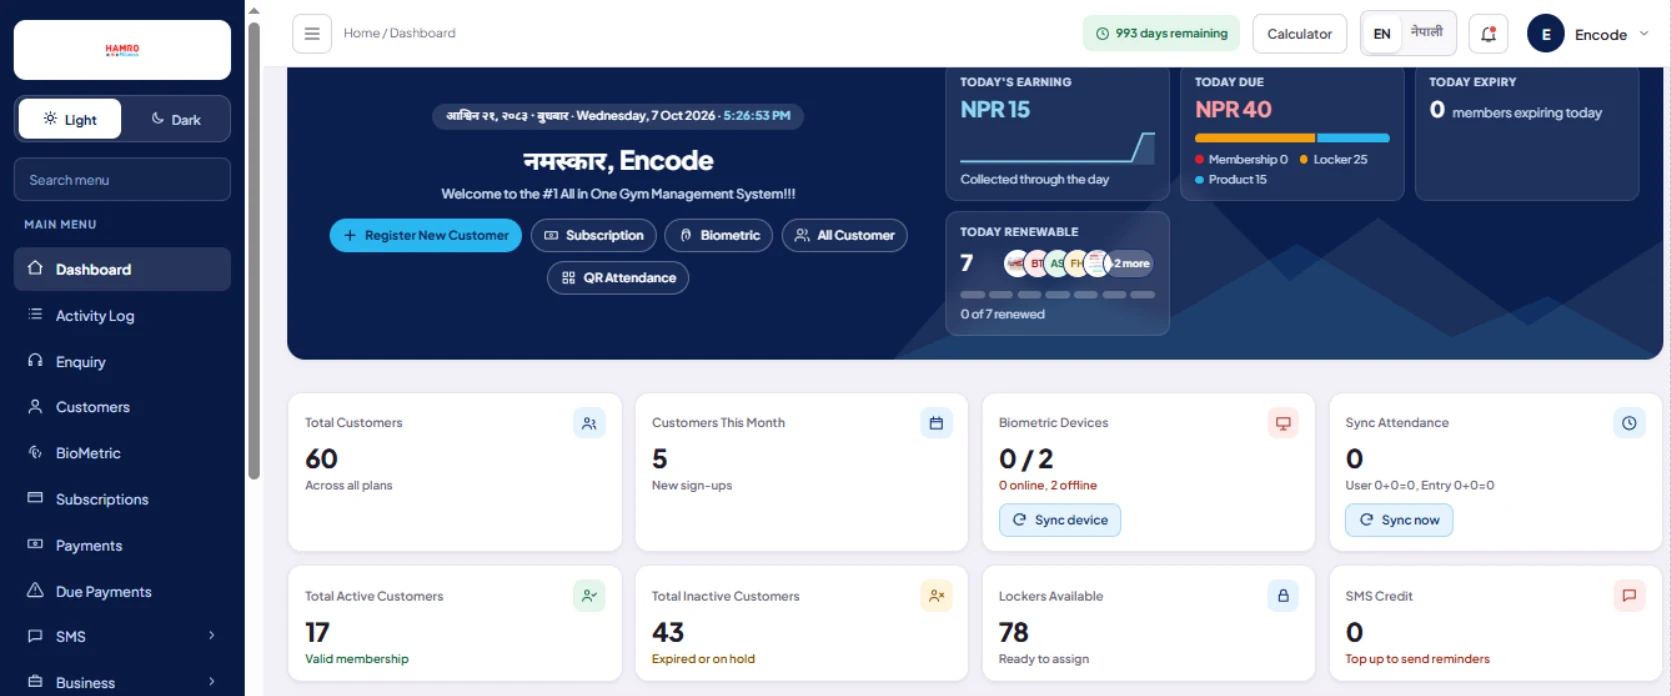Open QR Attendance shortcut
The height and width of the screenshot is (696, 1671).
click(x=618, y=278)
